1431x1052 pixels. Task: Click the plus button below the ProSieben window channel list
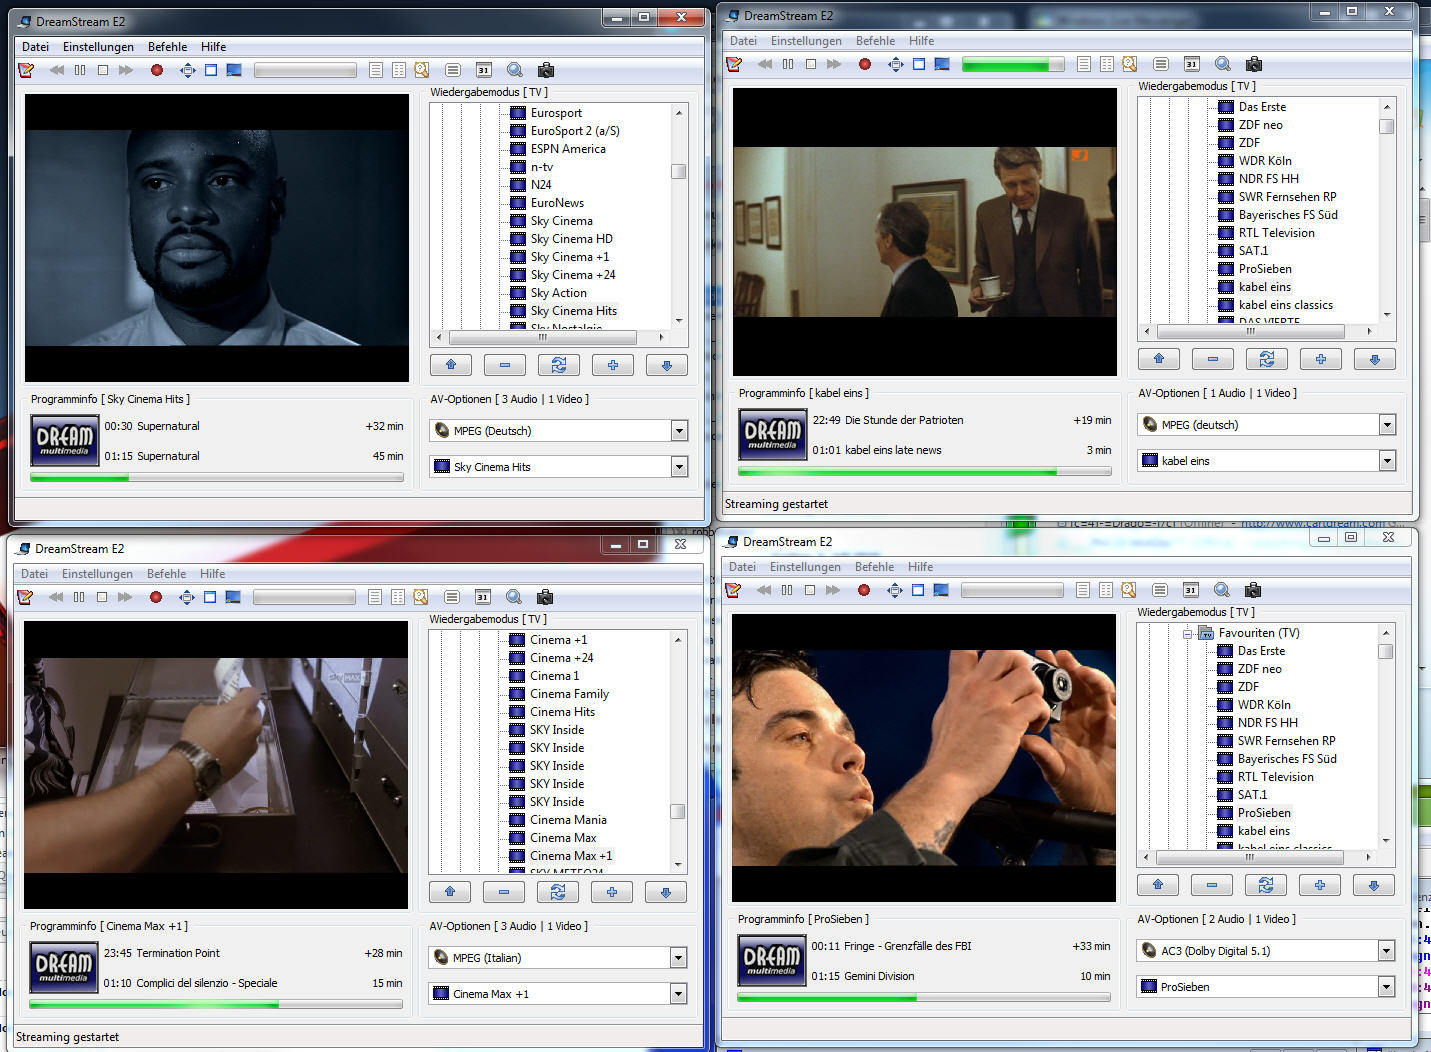click(1319, 885)
